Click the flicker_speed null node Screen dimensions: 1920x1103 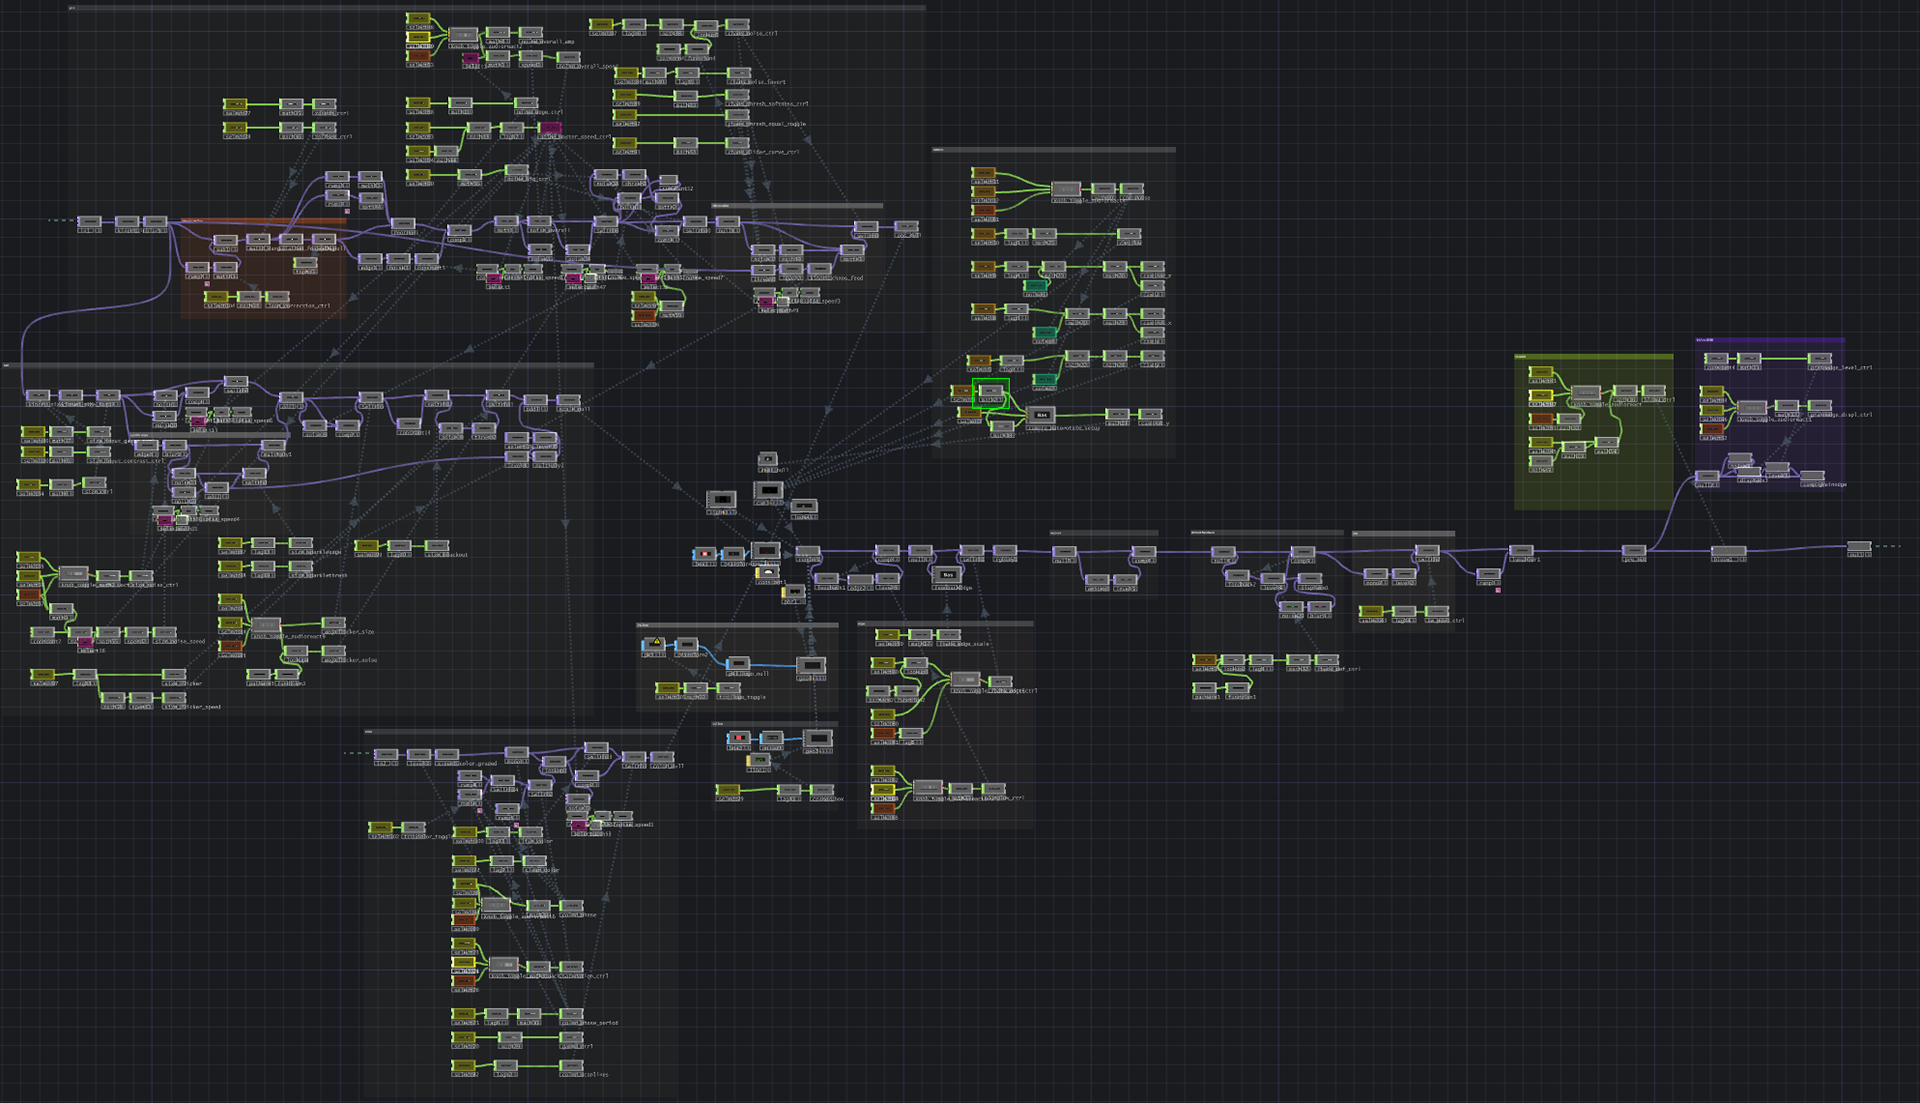click(x=174, y=698)
